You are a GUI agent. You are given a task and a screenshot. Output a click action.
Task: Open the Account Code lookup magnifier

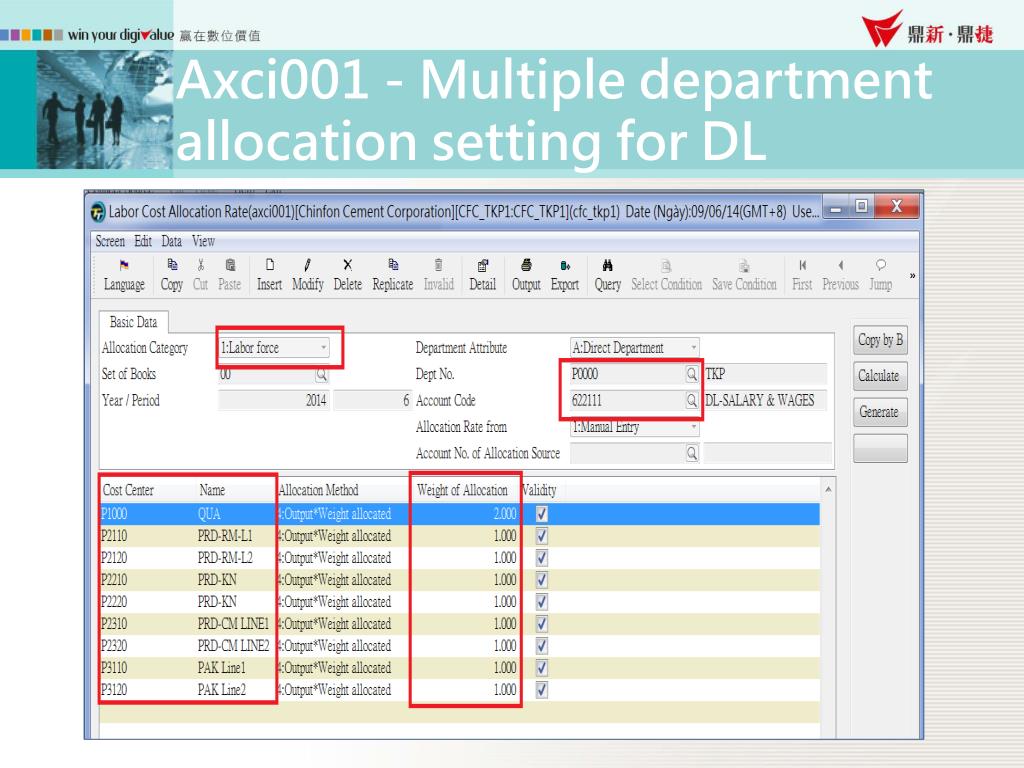691,400
